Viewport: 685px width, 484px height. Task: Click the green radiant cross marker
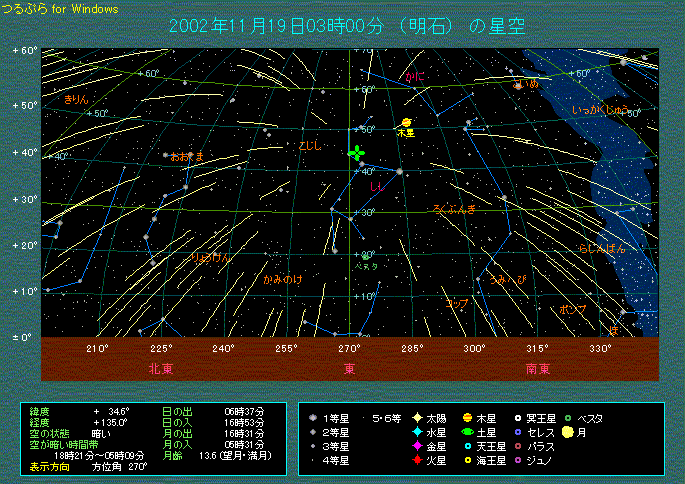[x=357, y=153]
